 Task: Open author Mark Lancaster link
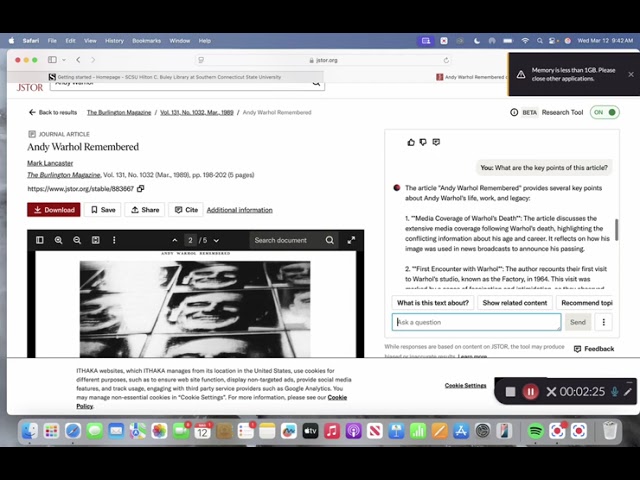point(50,163)
